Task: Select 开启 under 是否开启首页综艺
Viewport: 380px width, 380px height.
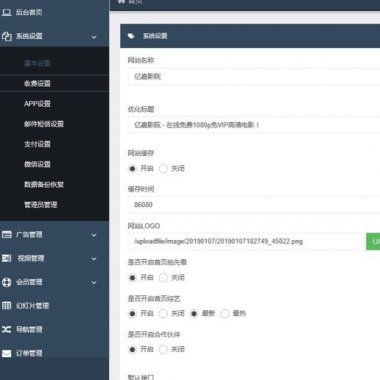Action: point(132,313)
